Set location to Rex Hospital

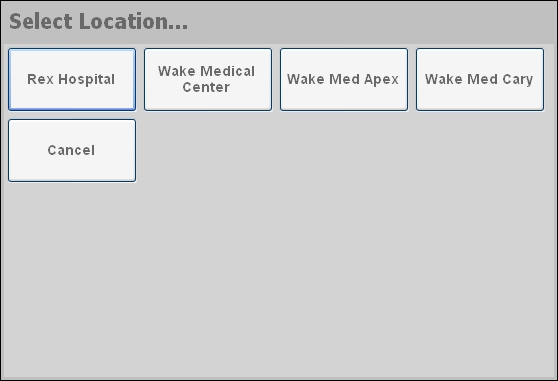pos(72,79)
